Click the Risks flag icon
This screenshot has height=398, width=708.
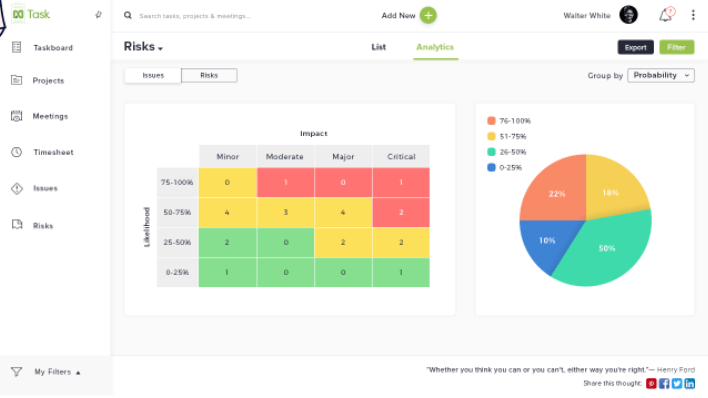click(x=17, y=225)
